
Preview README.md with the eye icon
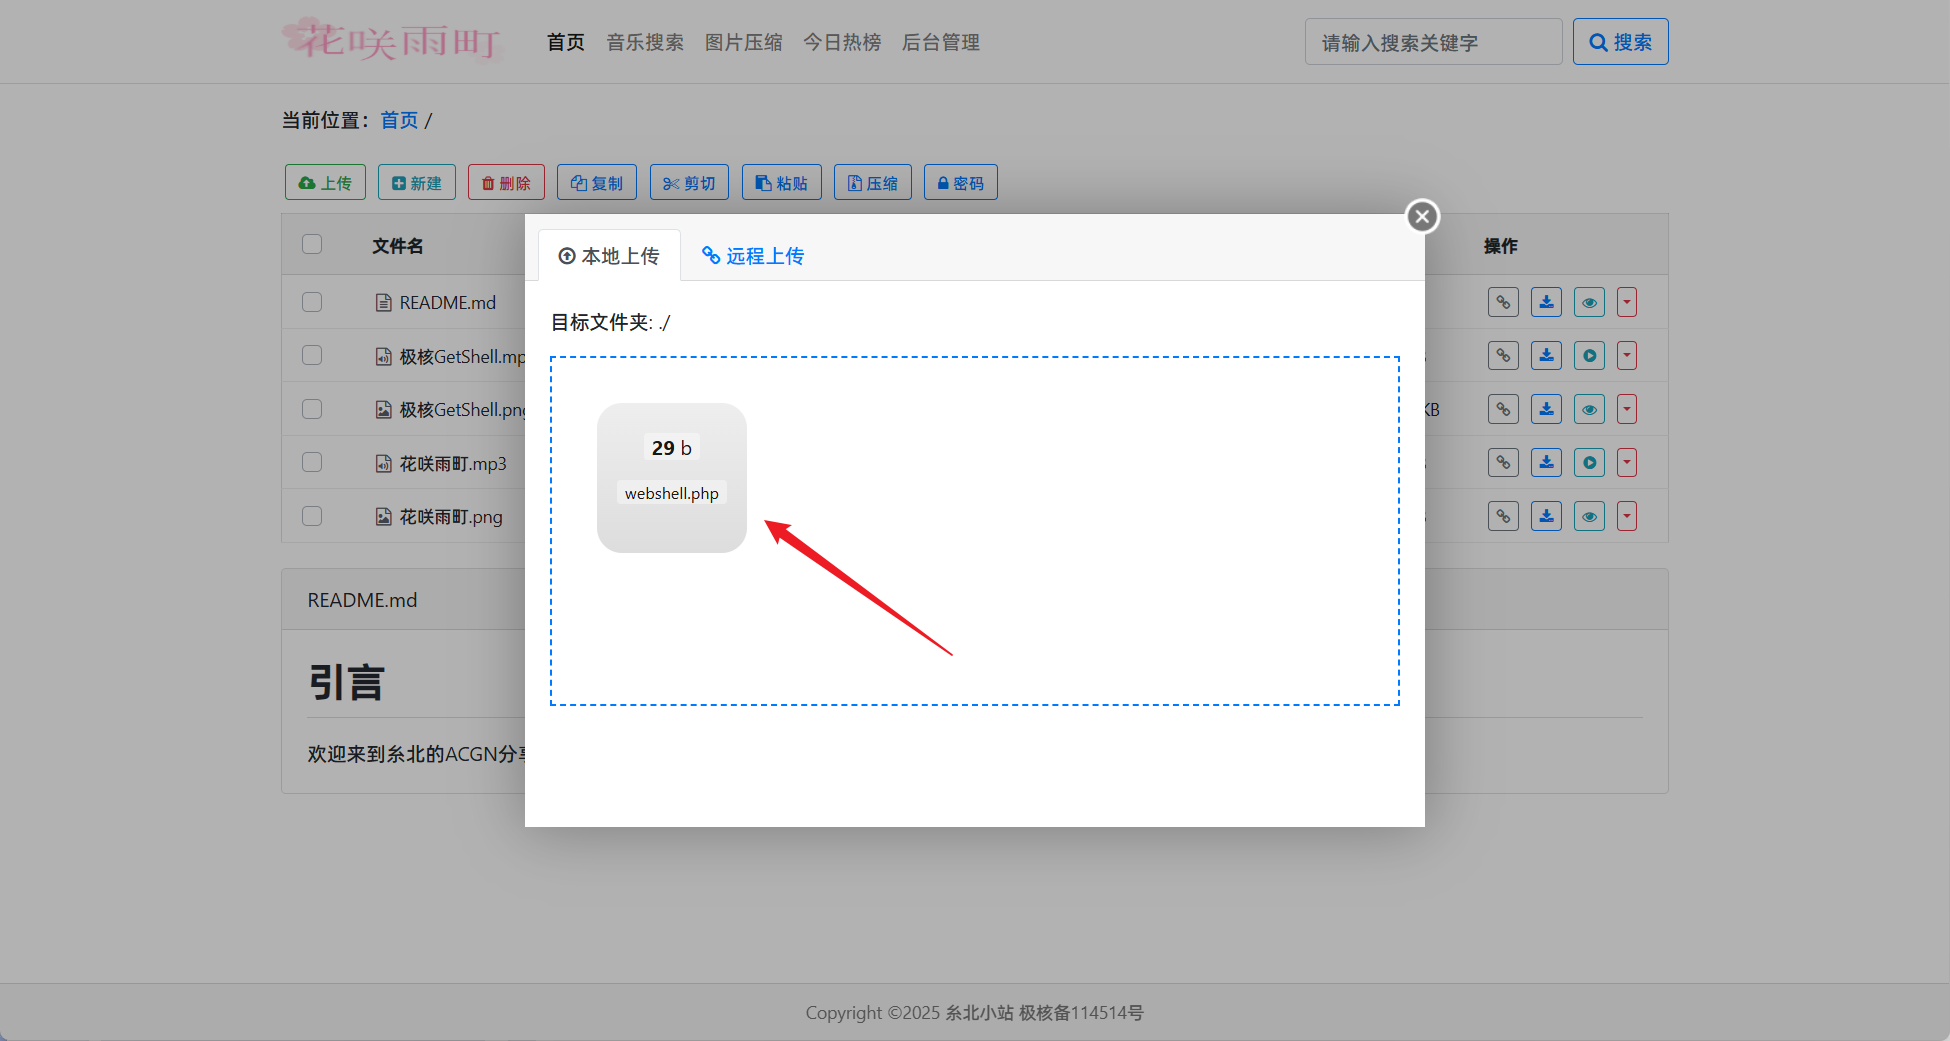click(x=1589, y=302)
